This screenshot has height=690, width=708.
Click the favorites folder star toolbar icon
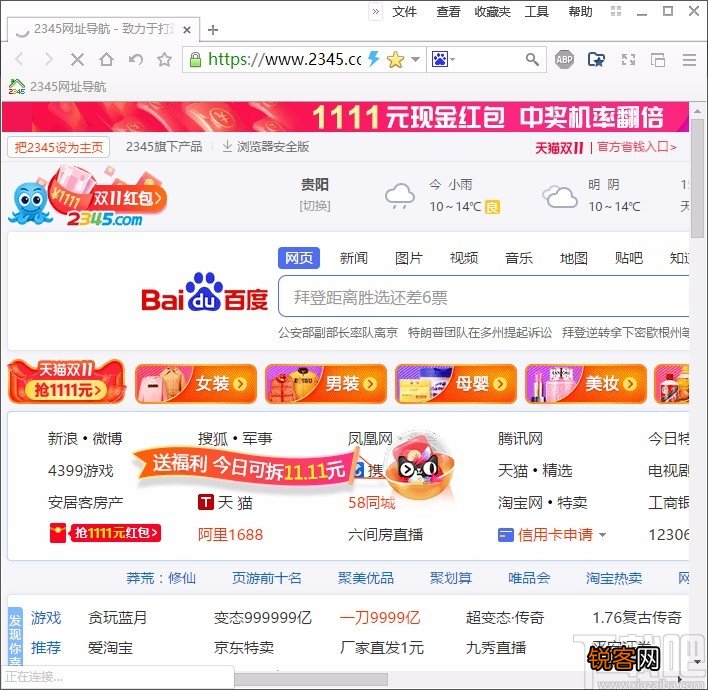(x=596, y=59)
